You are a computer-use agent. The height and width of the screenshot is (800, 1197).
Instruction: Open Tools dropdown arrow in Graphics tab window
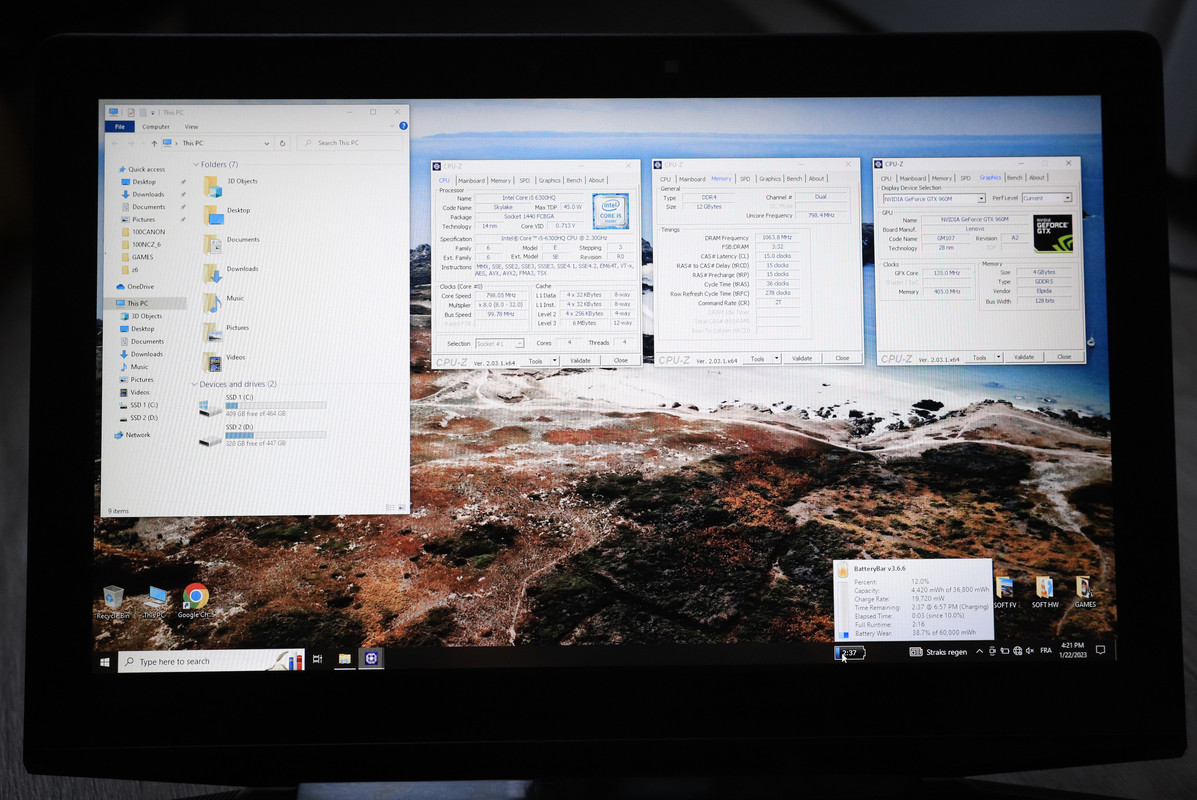[998, 356]
